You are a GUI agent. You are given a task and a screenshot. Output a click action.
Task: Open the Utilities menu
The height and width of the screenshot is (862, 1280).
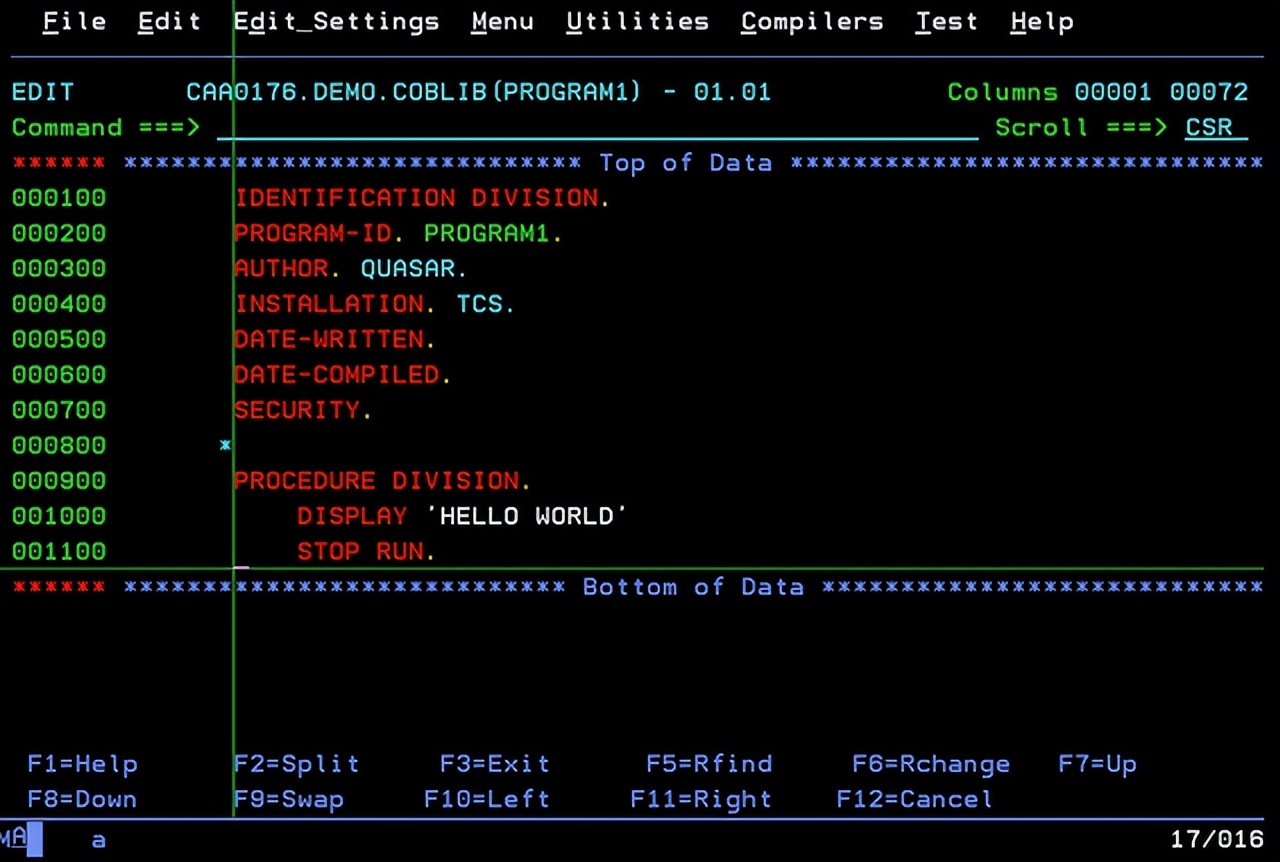coord(637,21)
